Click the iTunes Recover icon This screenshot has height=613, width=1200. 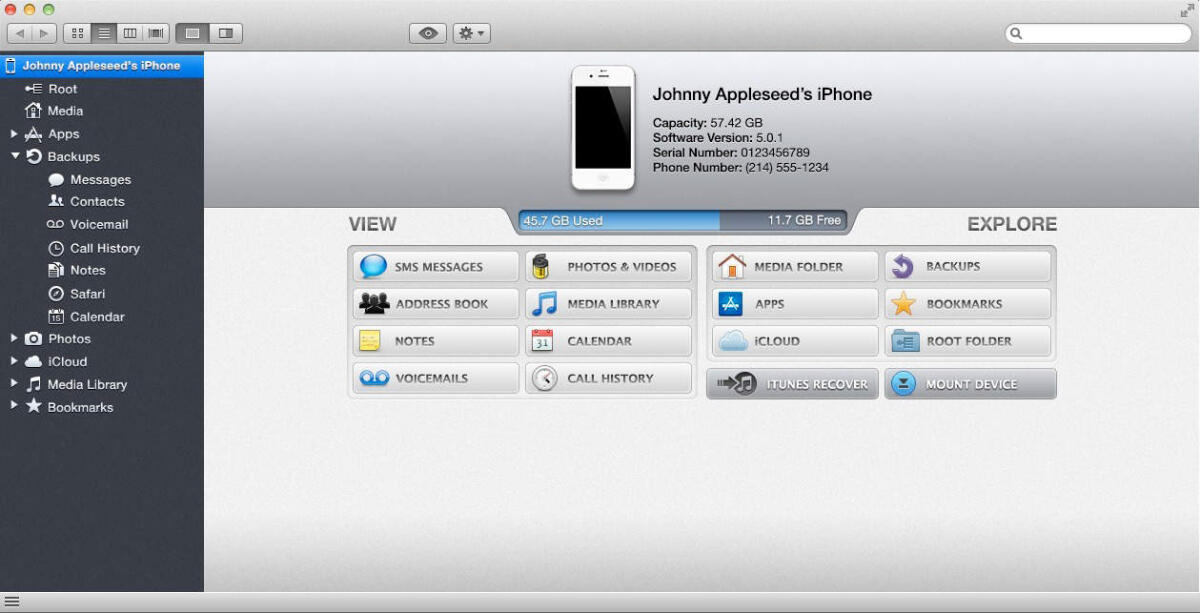(x=792, y=383)
